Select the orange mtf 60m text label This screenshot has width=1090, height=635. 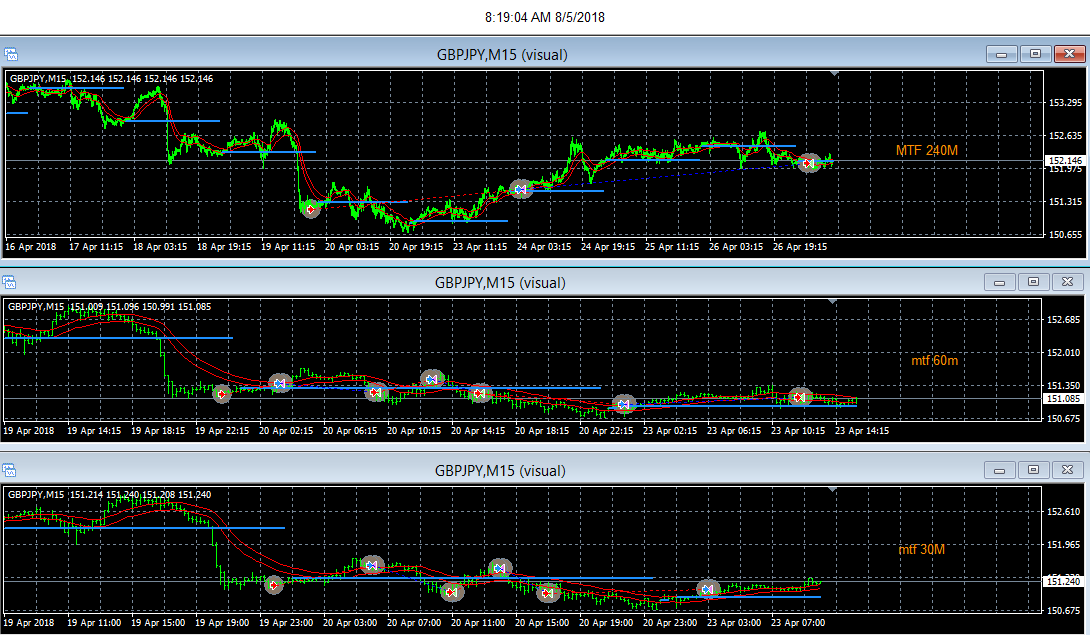coord(934,360)
